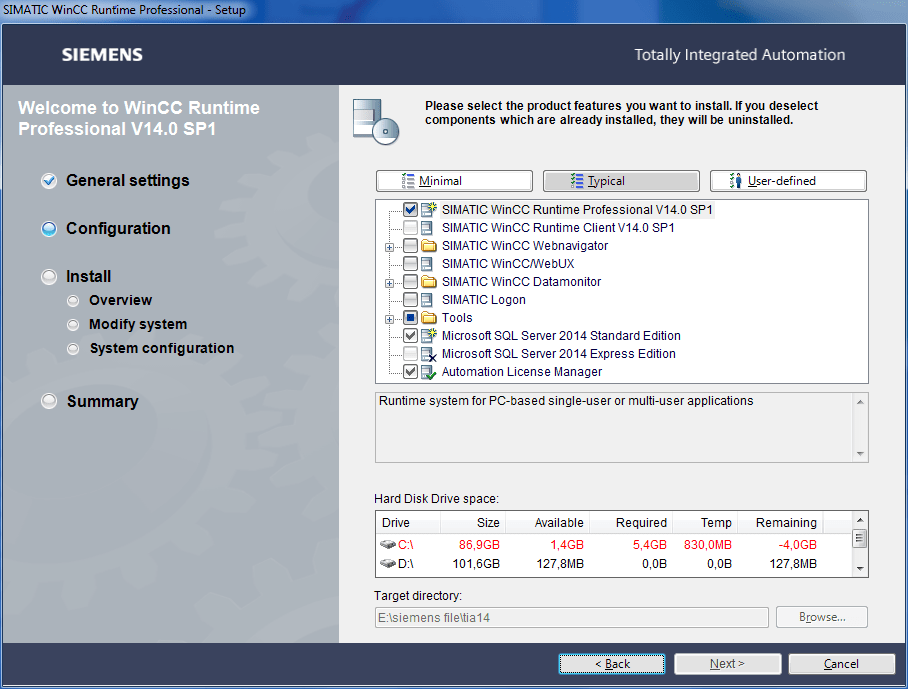
Task: Click the Tools folder icon
Action: tap(429, 318)
